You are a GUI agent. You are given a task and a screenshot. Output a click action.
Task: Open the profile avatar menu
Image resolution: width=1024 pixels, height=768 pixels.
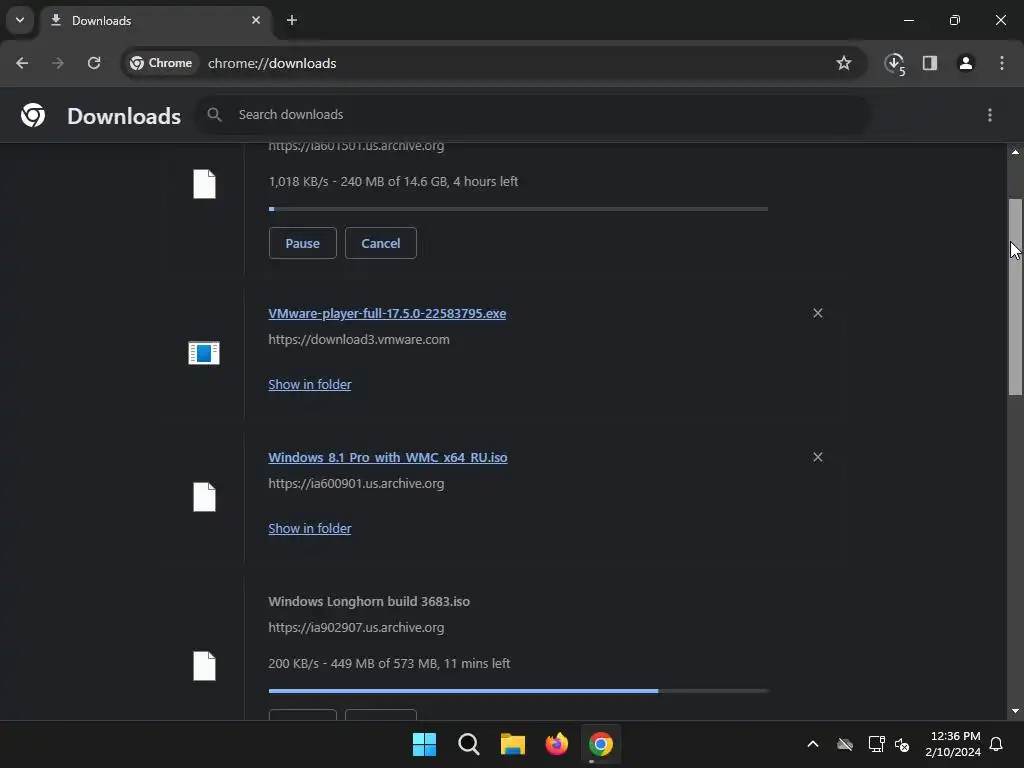click(966, 63)
